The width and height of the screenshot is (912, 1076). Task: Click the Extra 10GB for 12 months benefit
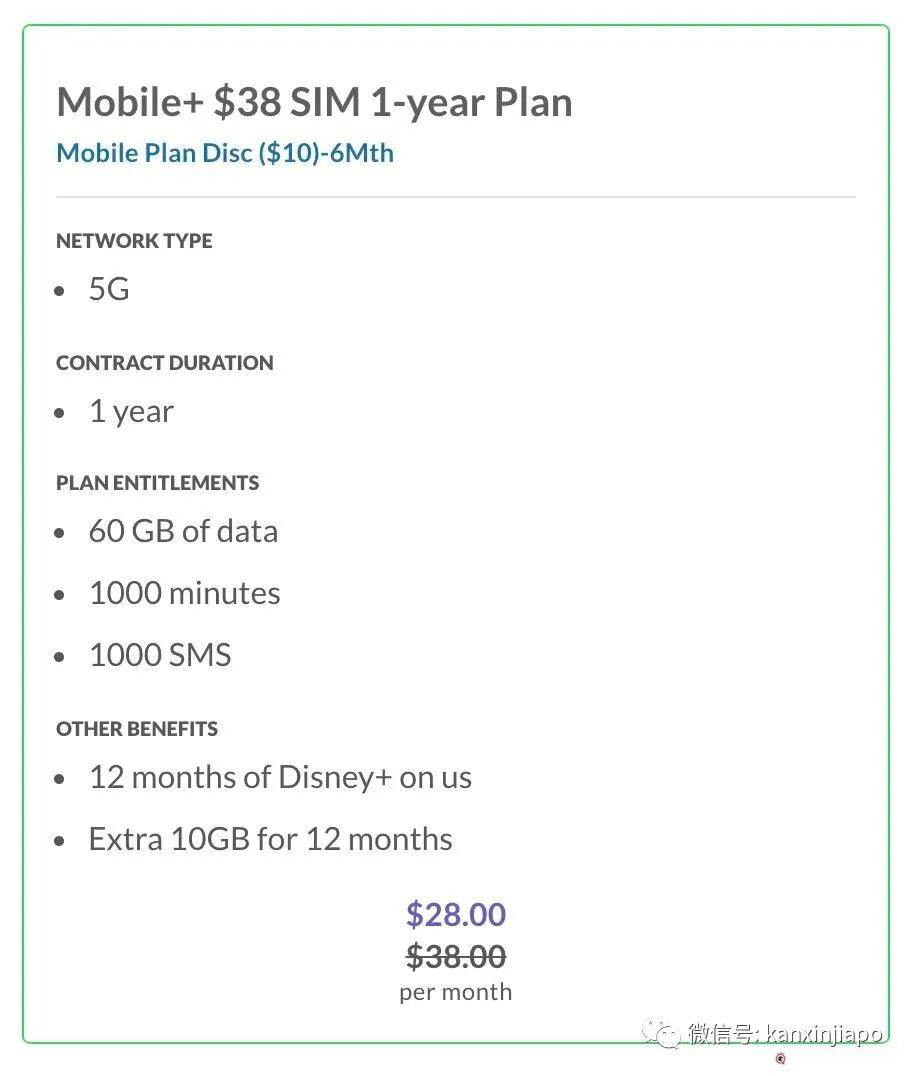tap(270, 839)
